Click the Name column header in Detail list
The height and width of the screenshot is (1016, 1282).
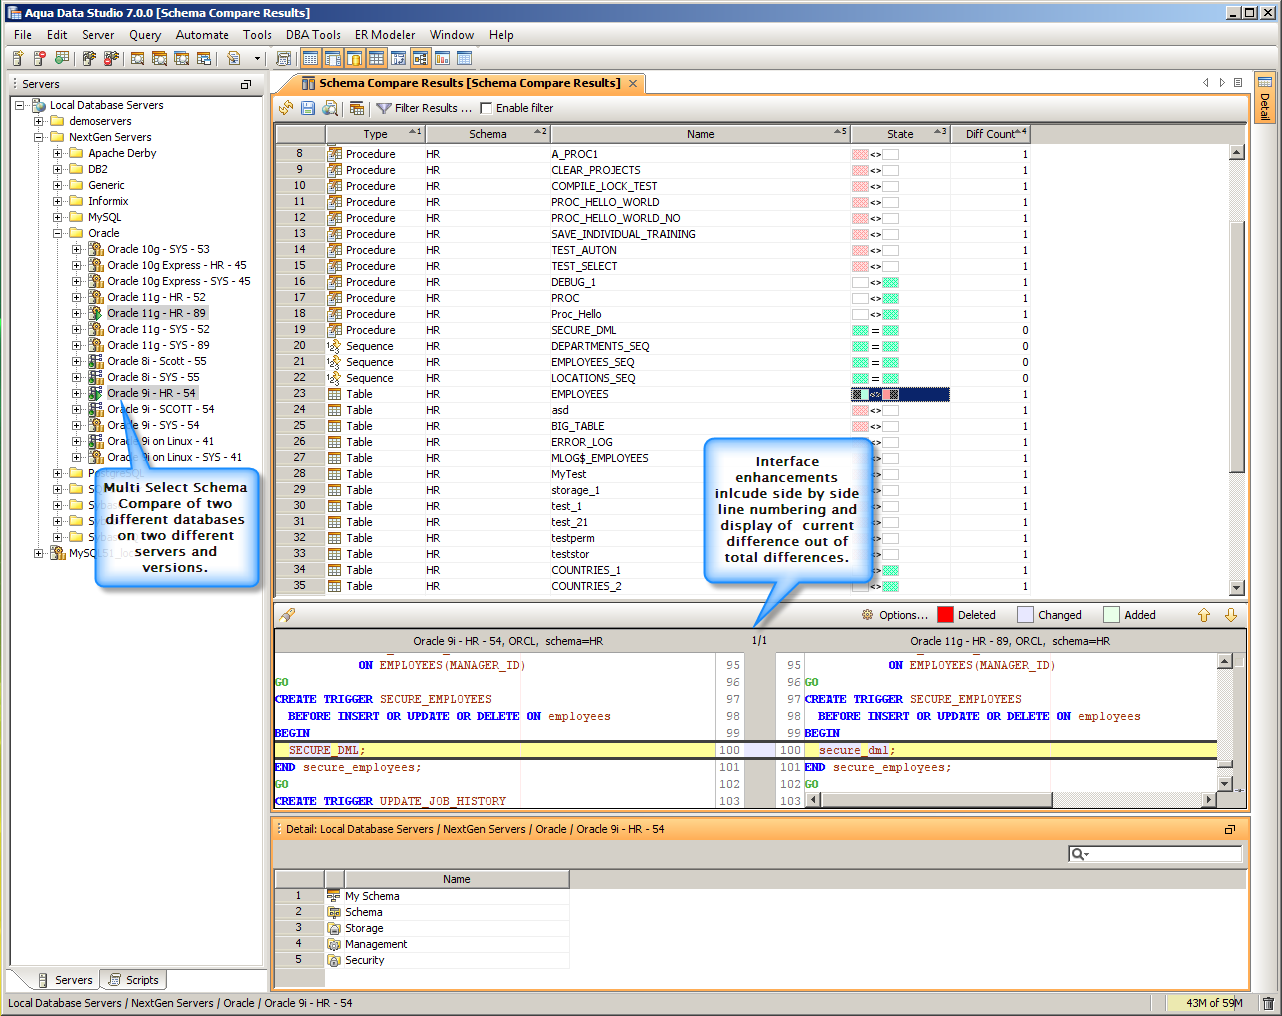pos(457,879)
